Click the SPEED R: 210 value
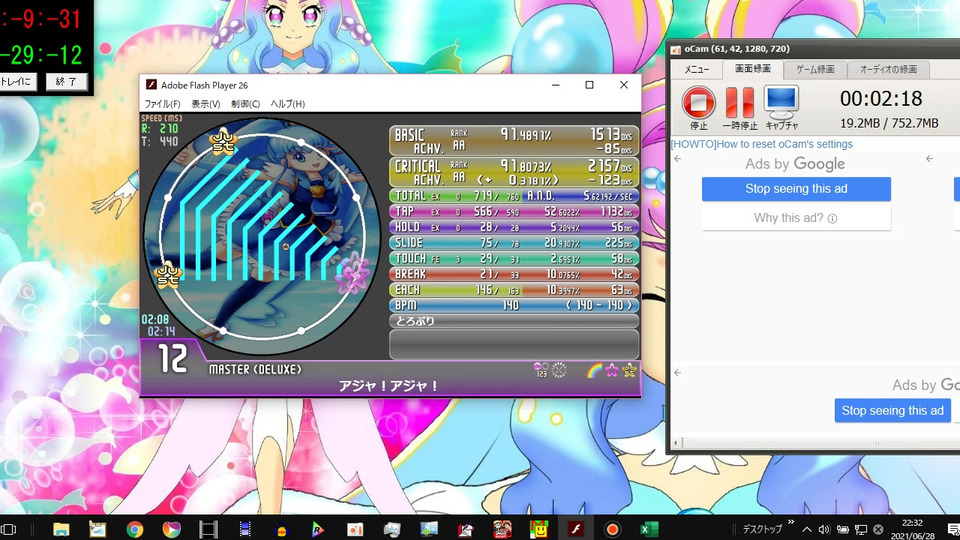This screenshot has height=540, width=960. click(x=160, y=129)
